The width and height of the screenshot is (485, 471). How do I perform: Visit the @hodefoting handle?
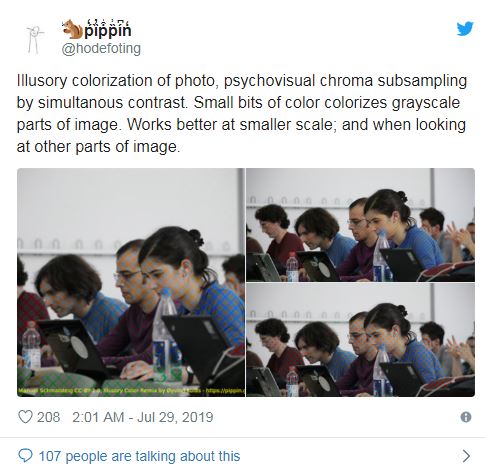(101, 49)
